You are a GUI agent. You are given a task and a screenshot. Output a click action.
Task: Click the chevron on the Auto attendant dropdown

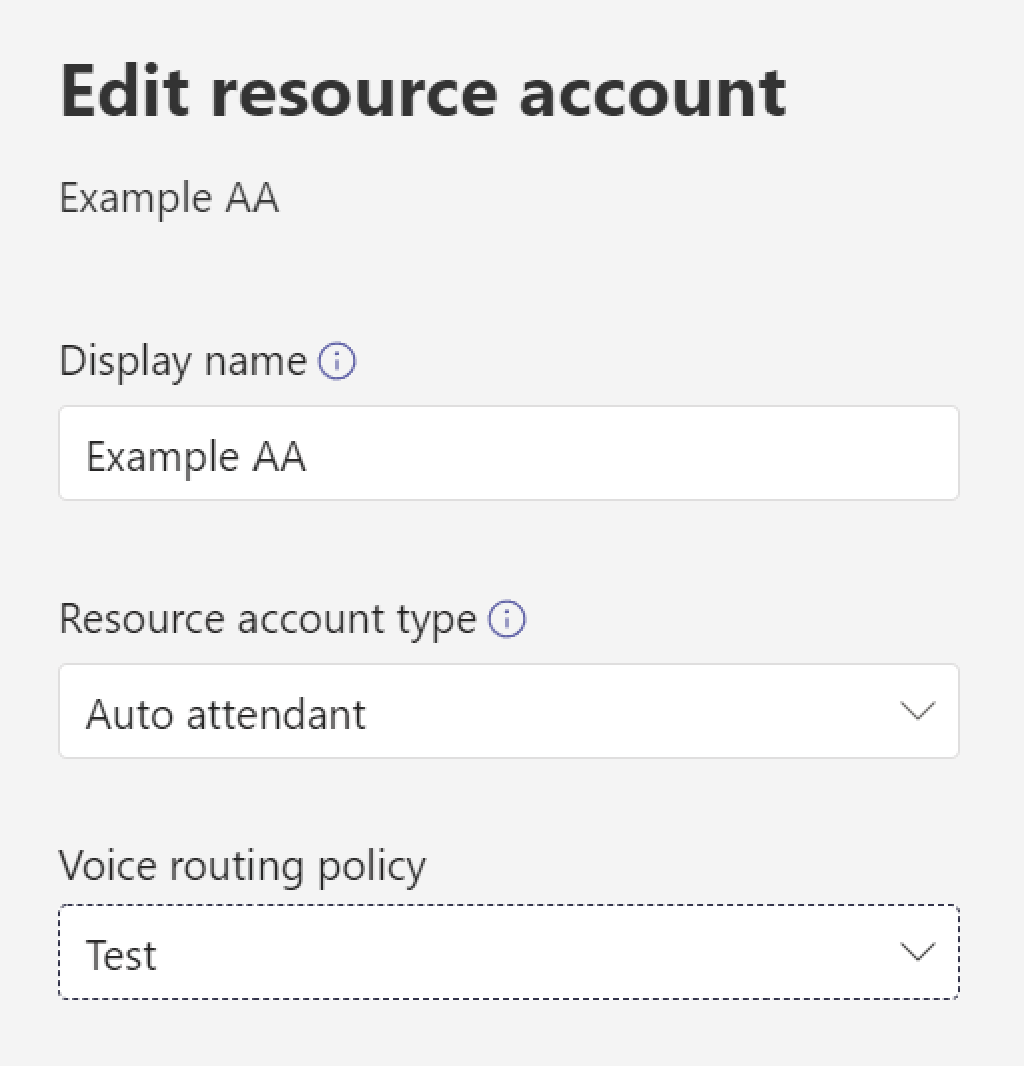[917, 711]
